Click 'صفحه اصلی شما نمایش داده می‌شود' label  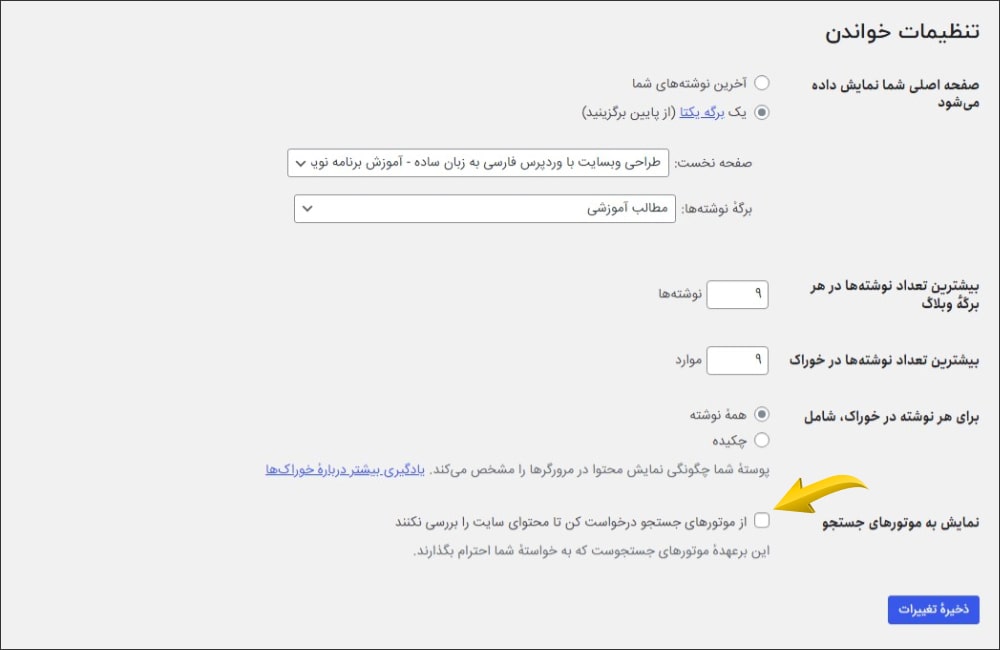[895, 94]
